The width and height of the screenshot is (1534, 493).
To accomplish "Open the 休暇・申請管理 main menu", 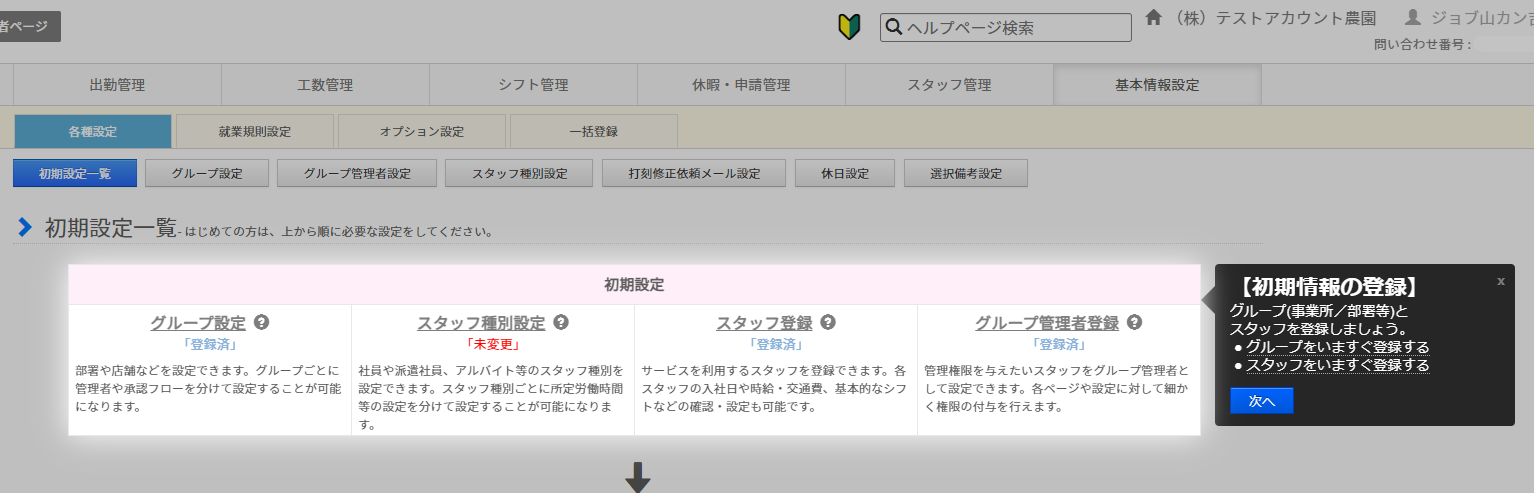I will pyautogui.click(x=741, y=85).
